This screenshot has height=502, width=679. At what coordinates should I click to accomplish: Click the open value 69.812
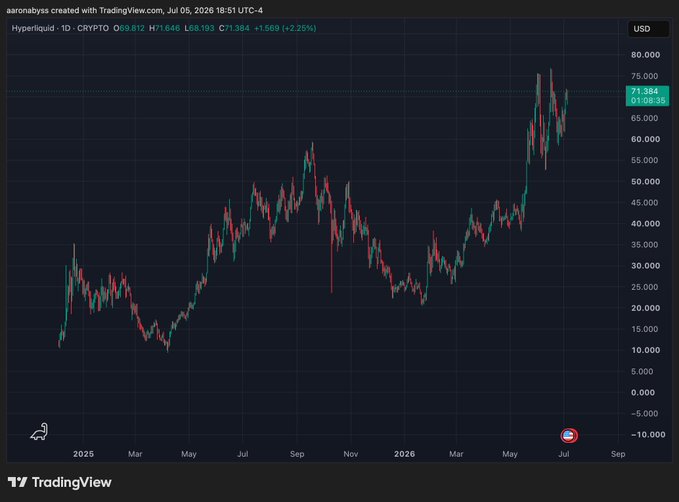coord(132,28)
